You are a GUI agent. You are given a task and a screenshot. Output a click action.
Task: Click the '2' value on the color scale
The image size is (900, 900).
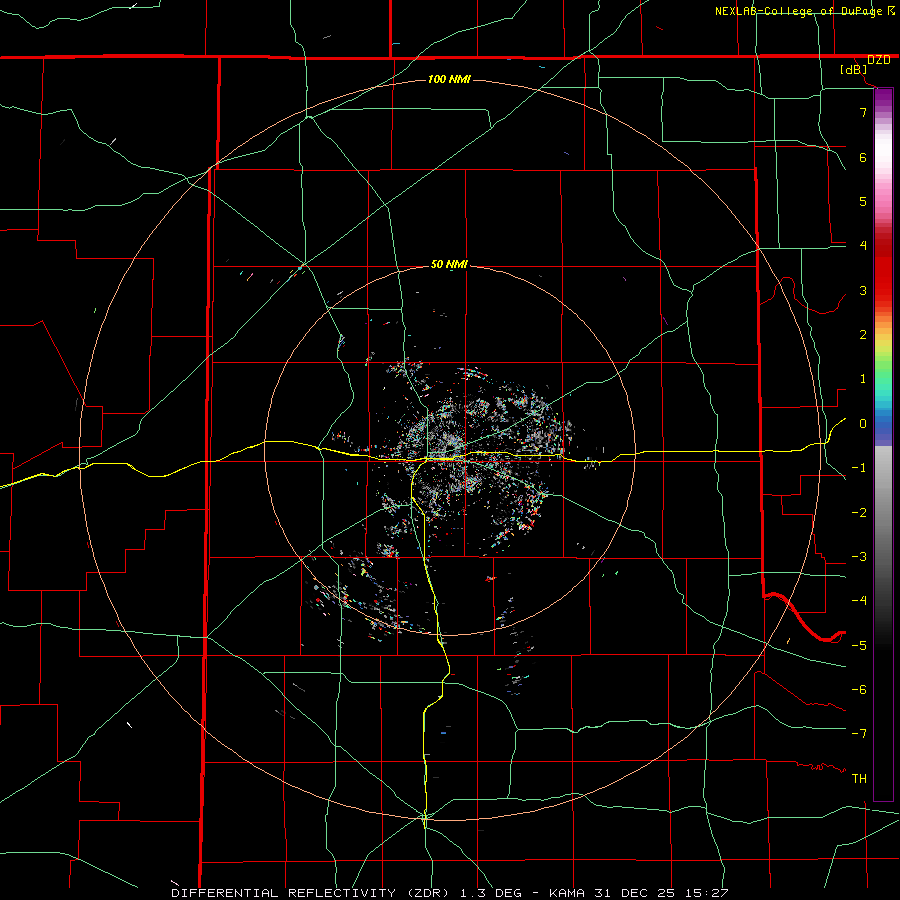click(863, 335)
